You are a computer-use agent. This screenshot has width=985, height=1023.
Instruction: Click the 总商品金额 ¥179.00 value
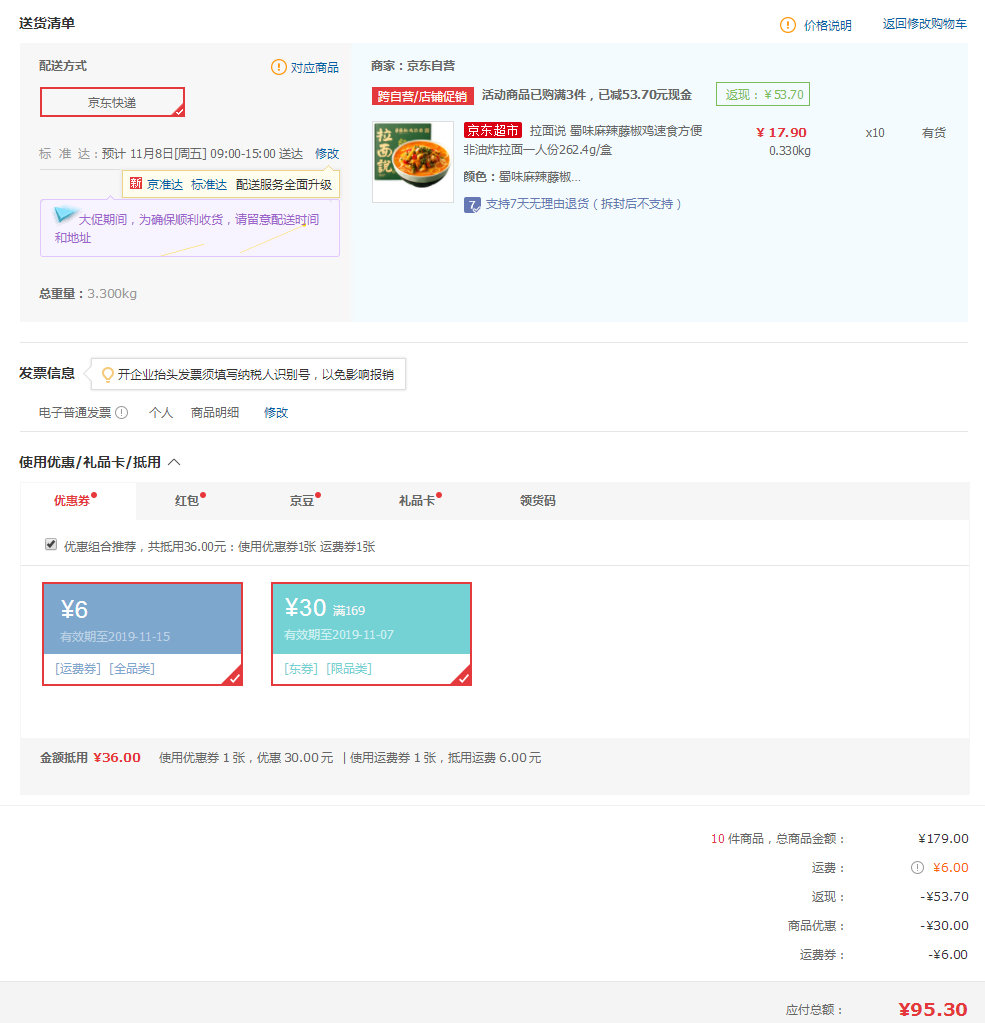click(x=943, y=838)
